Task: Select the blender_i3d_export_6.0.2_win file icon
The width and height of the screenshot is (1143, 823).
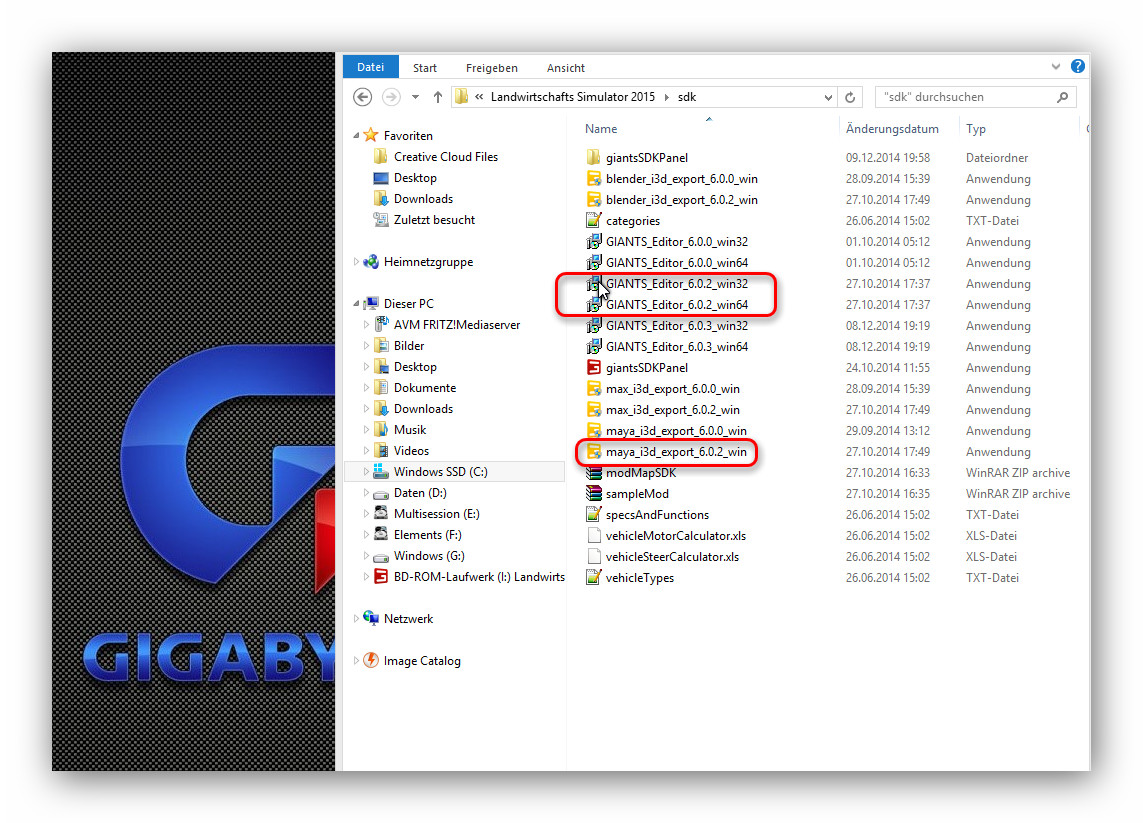Action: click(x=593, y=200)
